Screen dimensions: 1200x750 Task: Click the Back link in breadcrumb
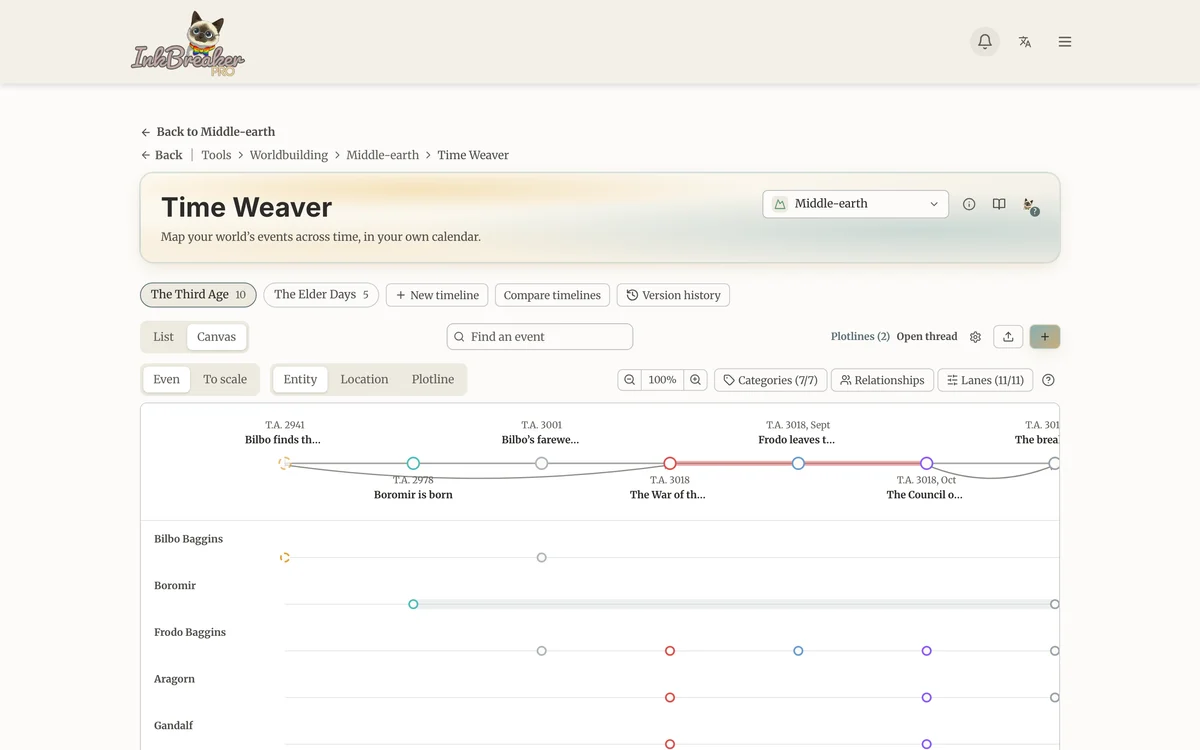click(x=162, y=155)
